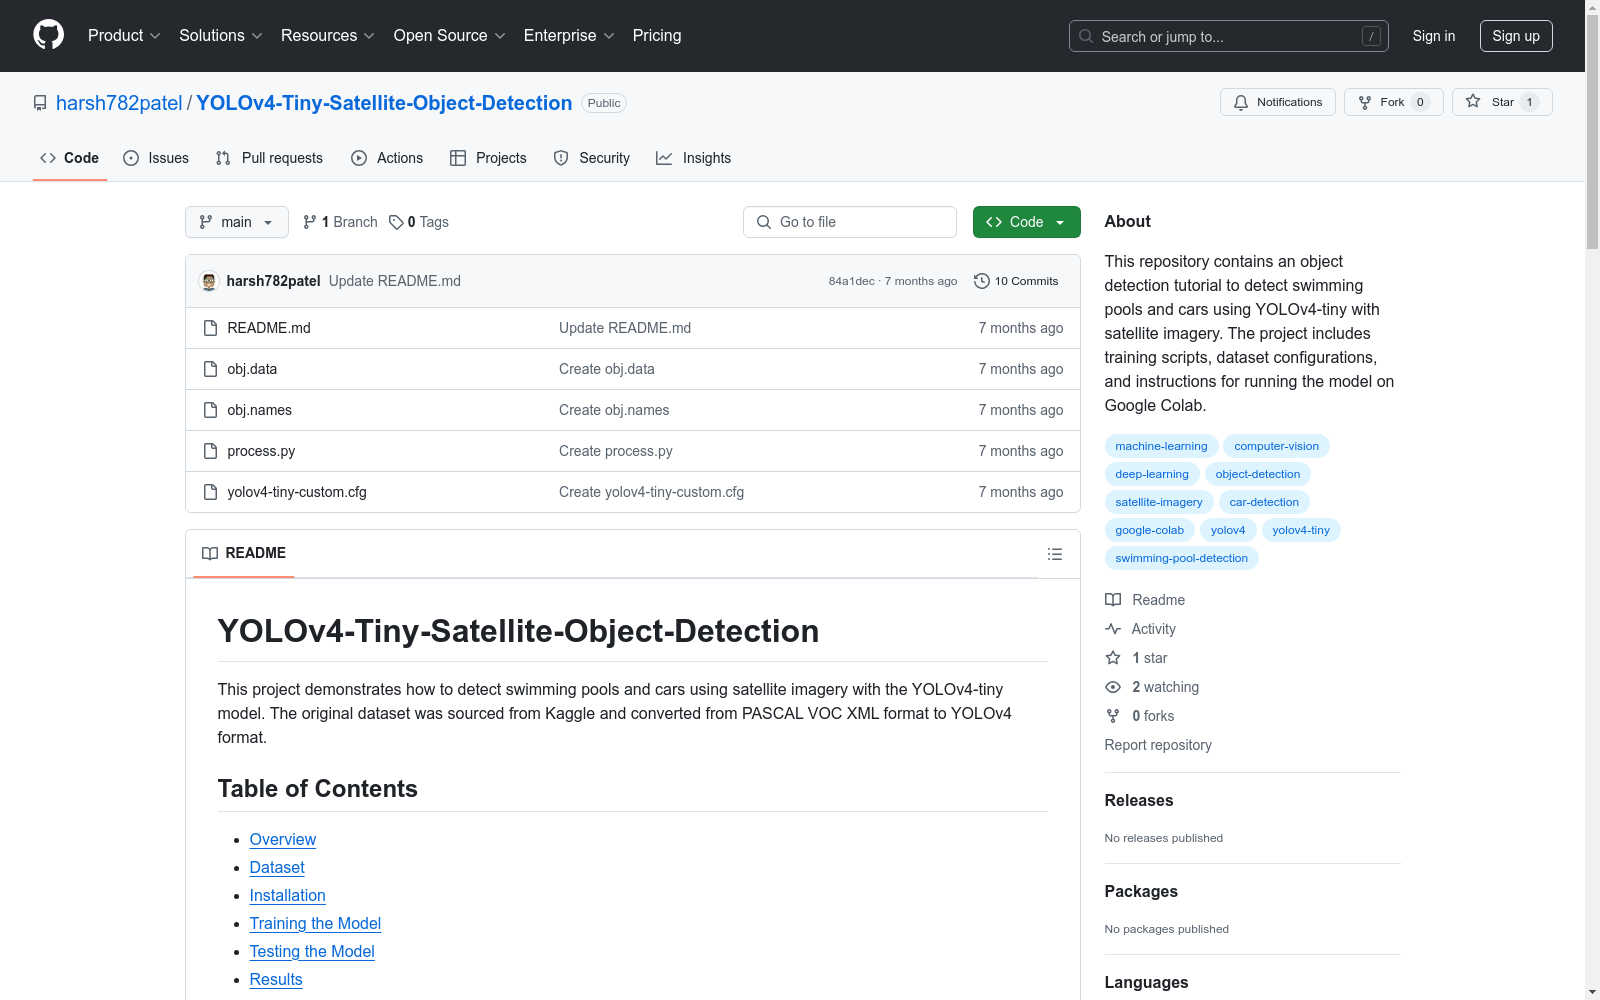Click the Go to file input
The width and height of the screenshot is (1600, 1000).
850,222
